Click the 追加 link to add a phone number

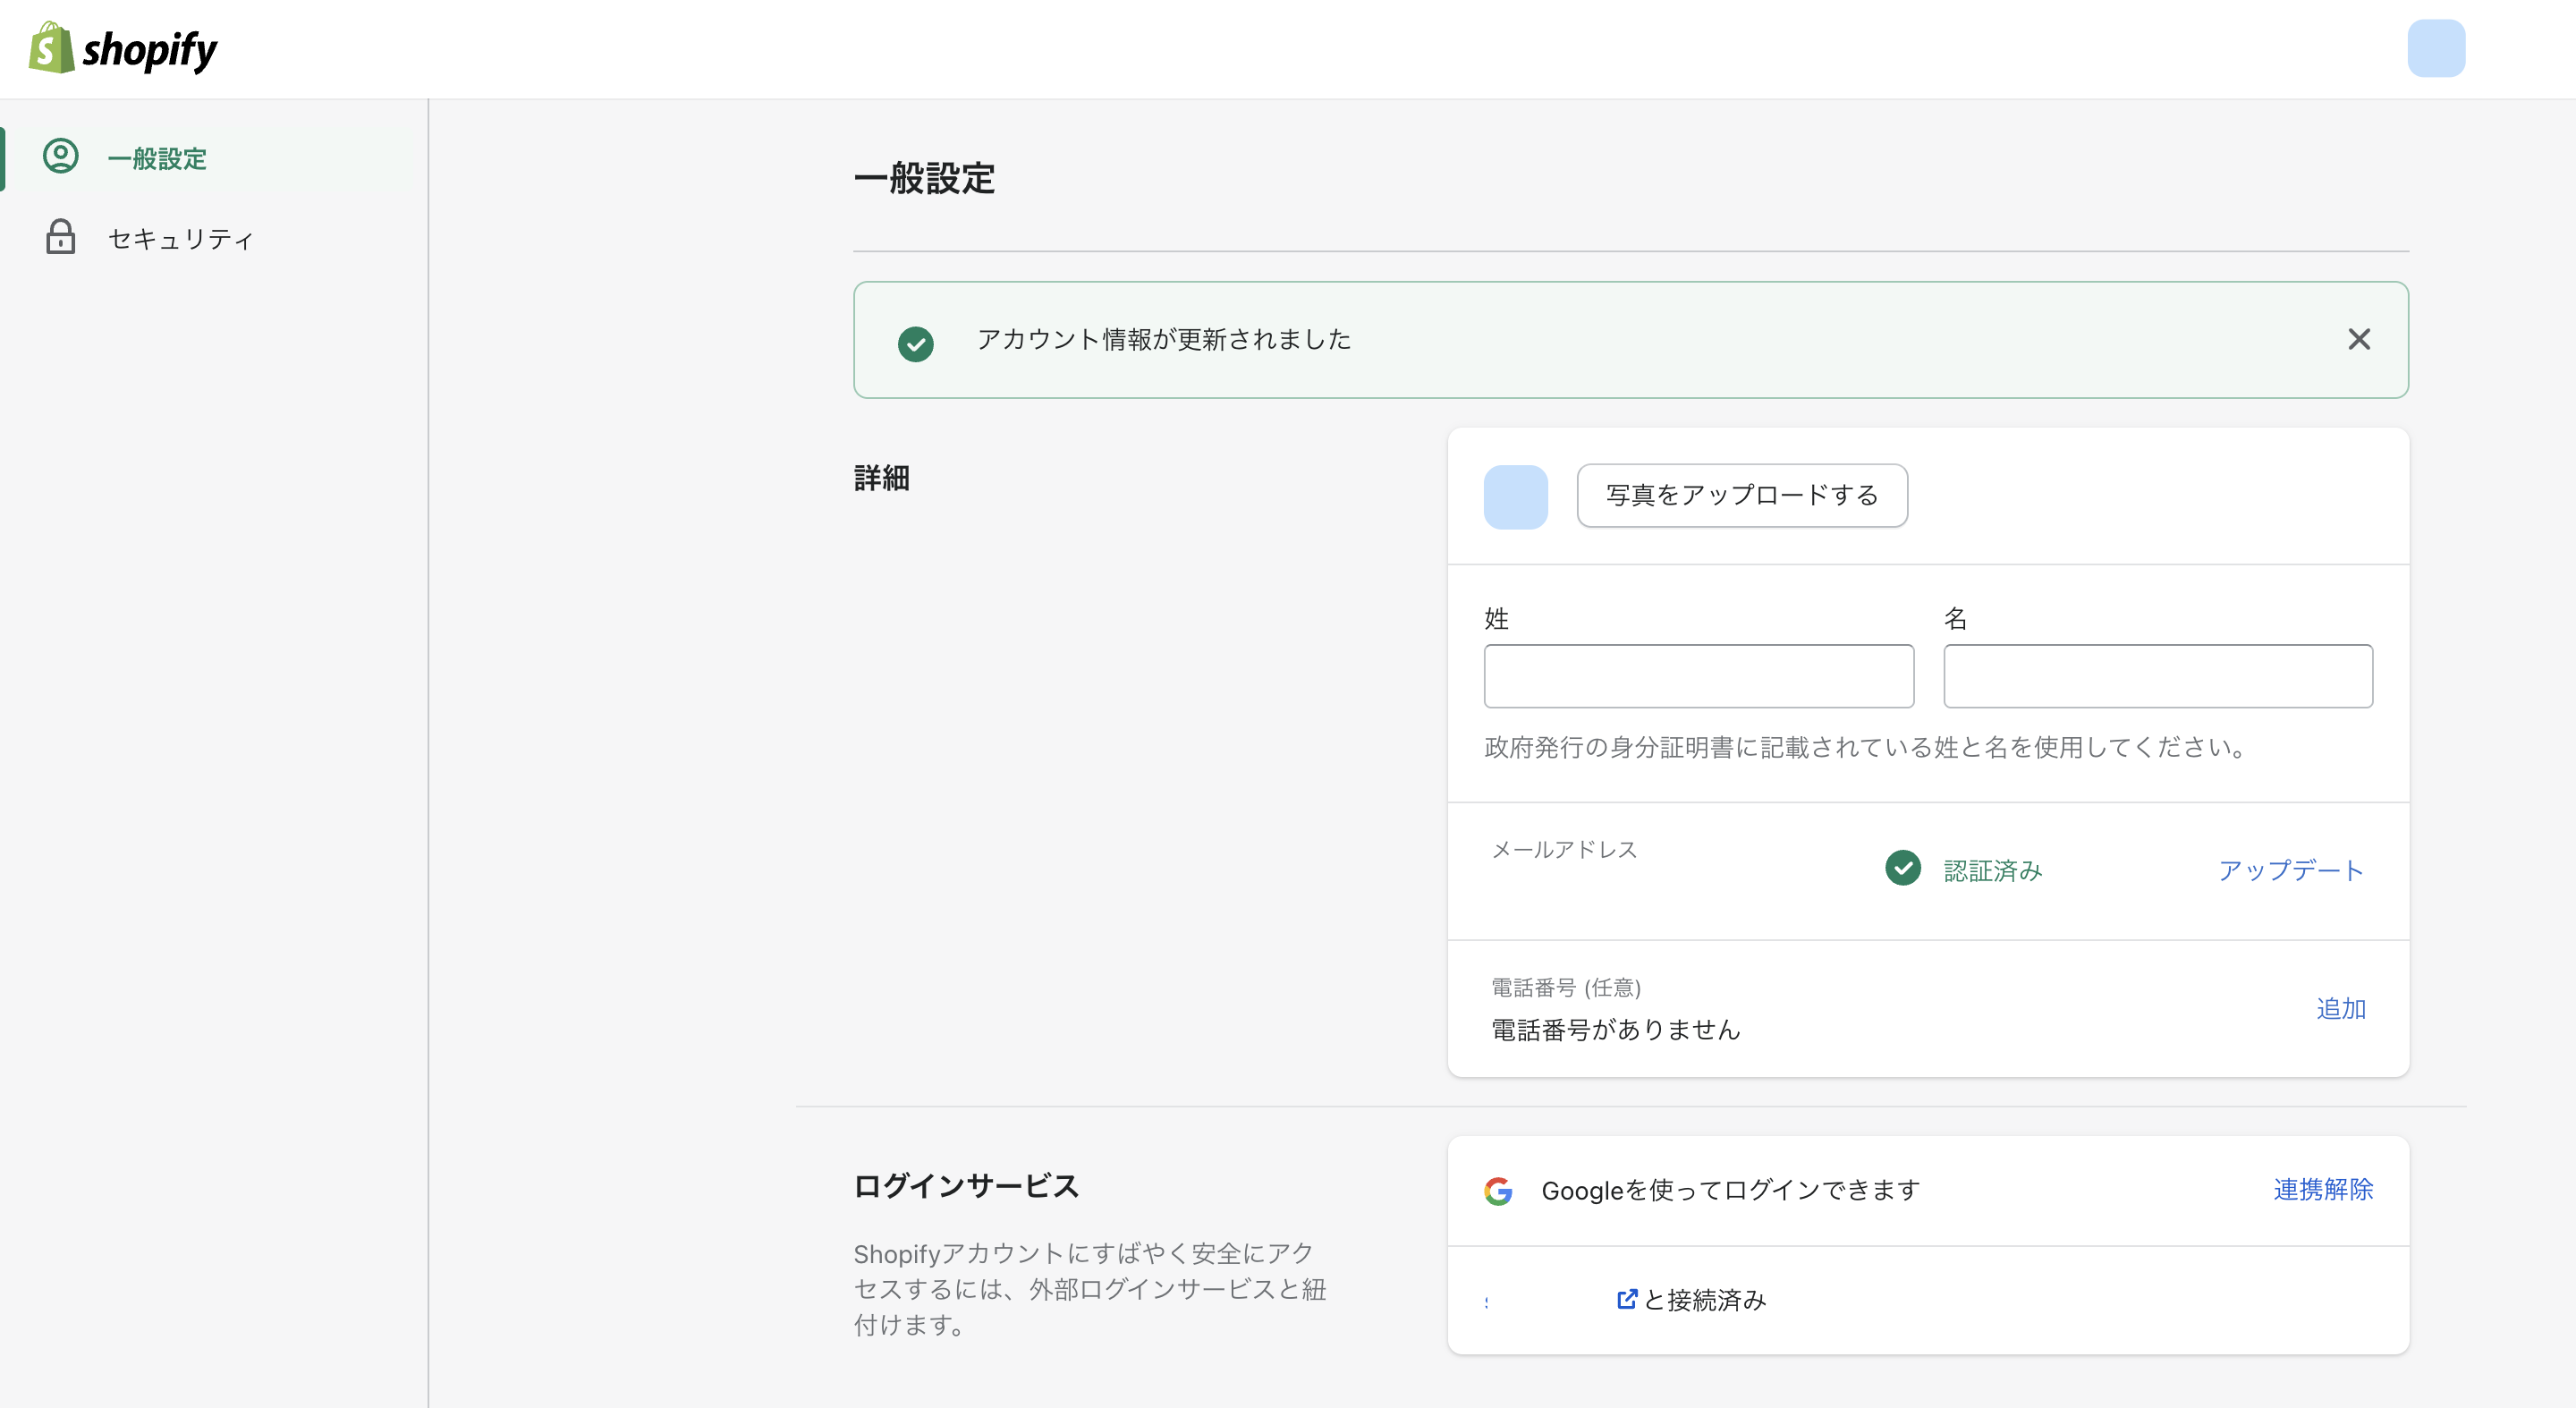click(2340, 1008)
